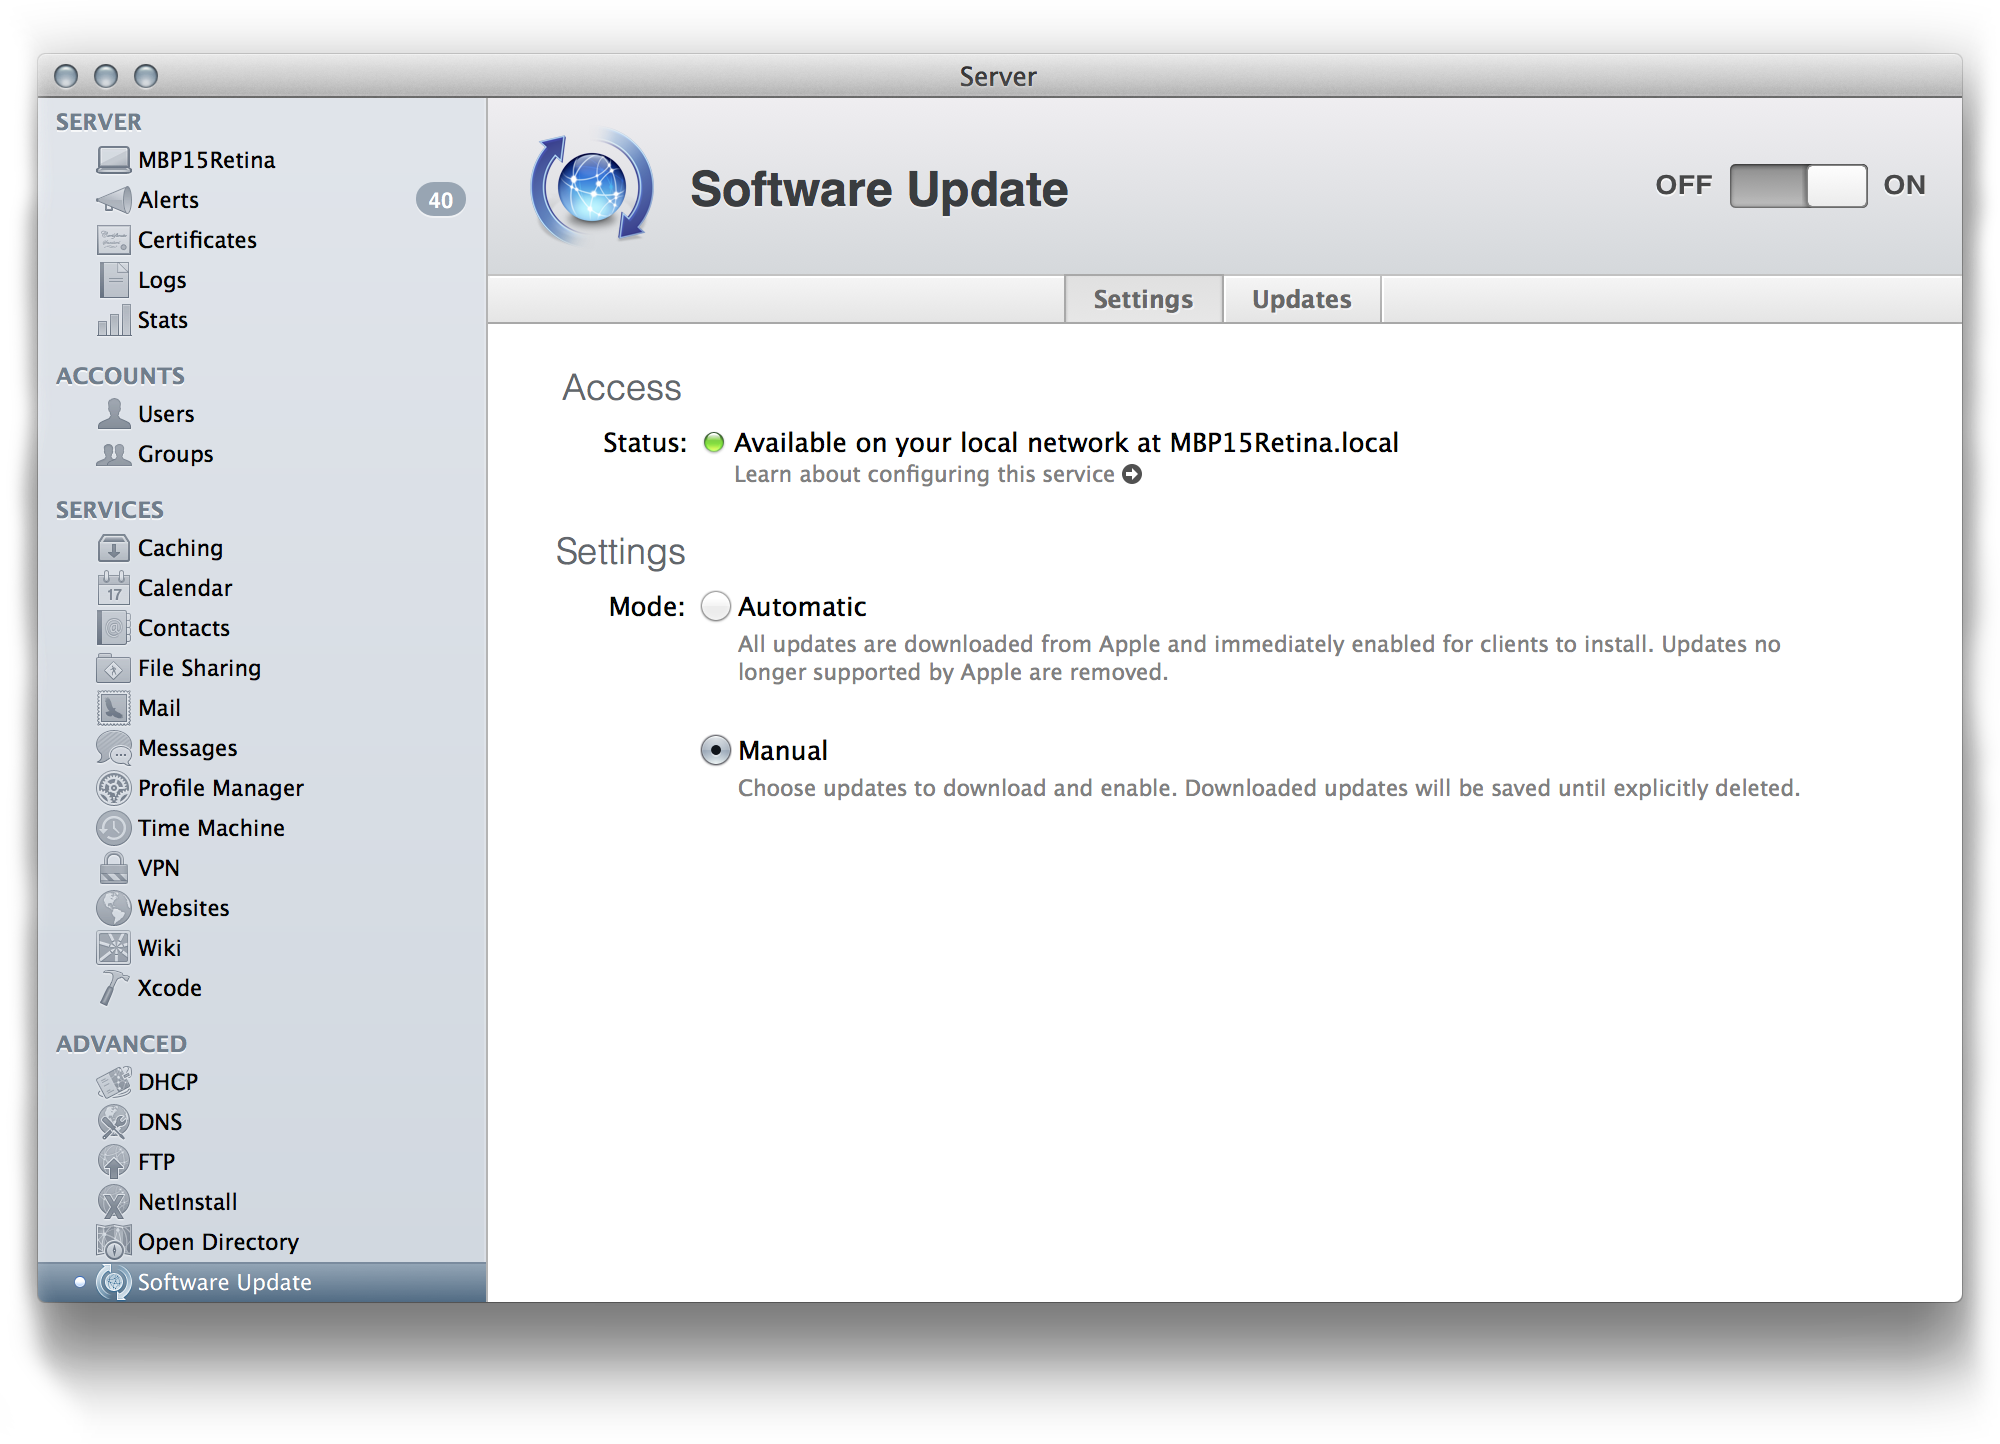The width and height of the screenshot is (2000, 1444).
Task: Open the Xcode hammer icon
Action: coord(114,988)
